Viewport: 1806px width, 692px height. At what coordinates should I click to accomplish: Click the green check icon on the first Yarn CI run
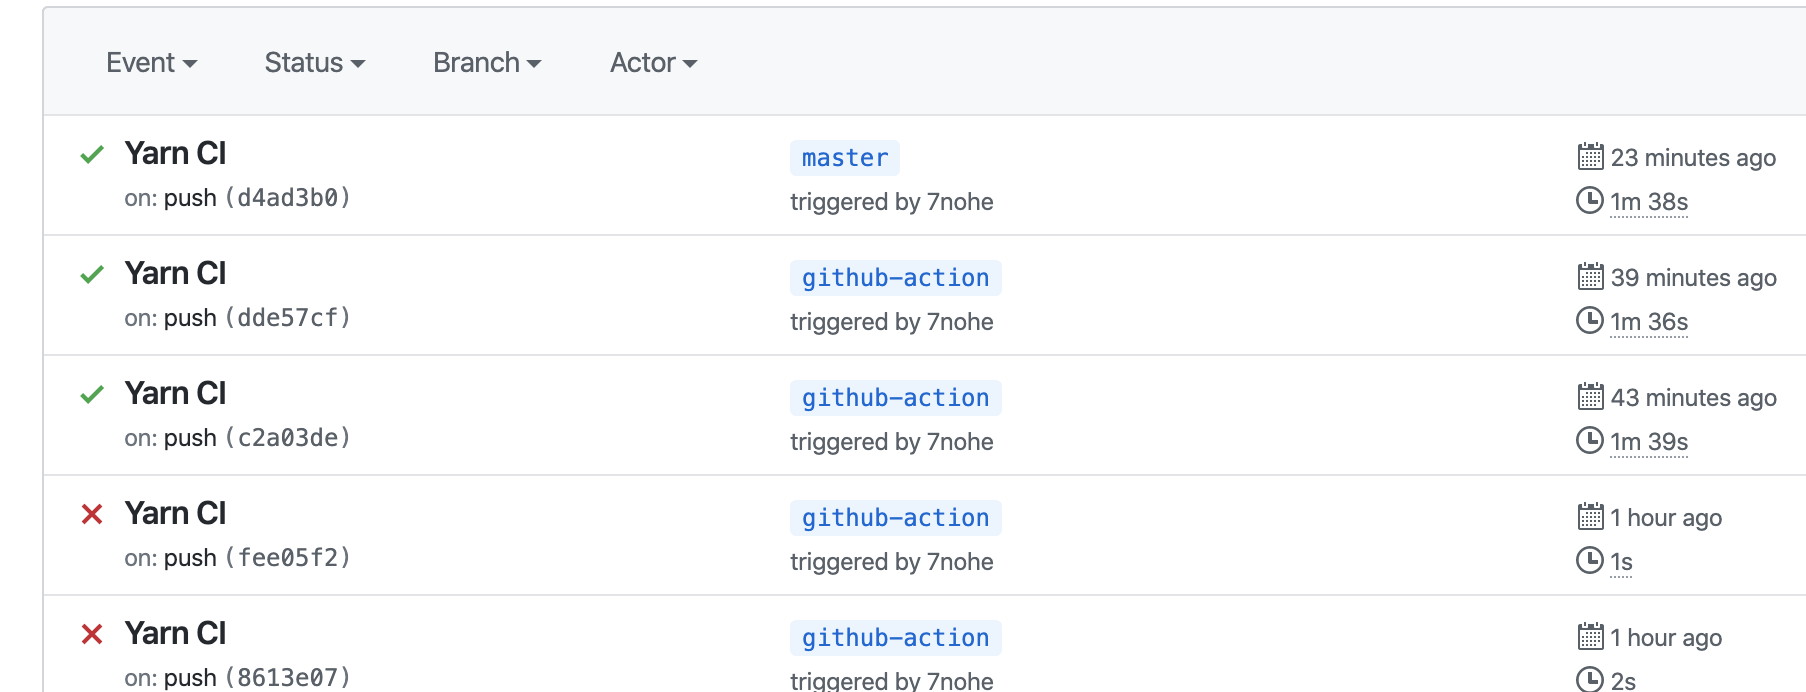[91, 154]
